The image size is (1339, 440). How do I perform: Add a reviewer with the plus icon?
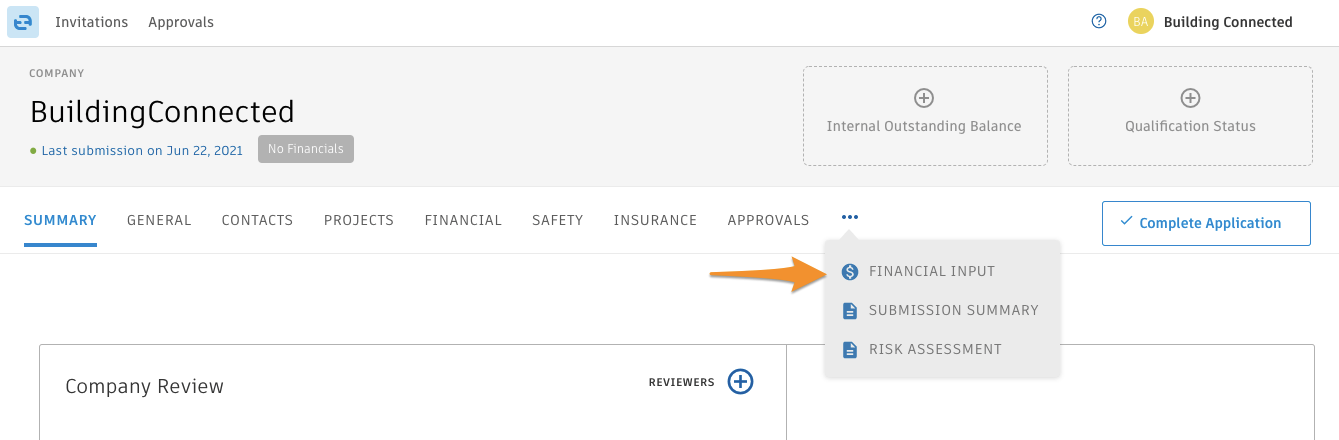coord(740,381)
